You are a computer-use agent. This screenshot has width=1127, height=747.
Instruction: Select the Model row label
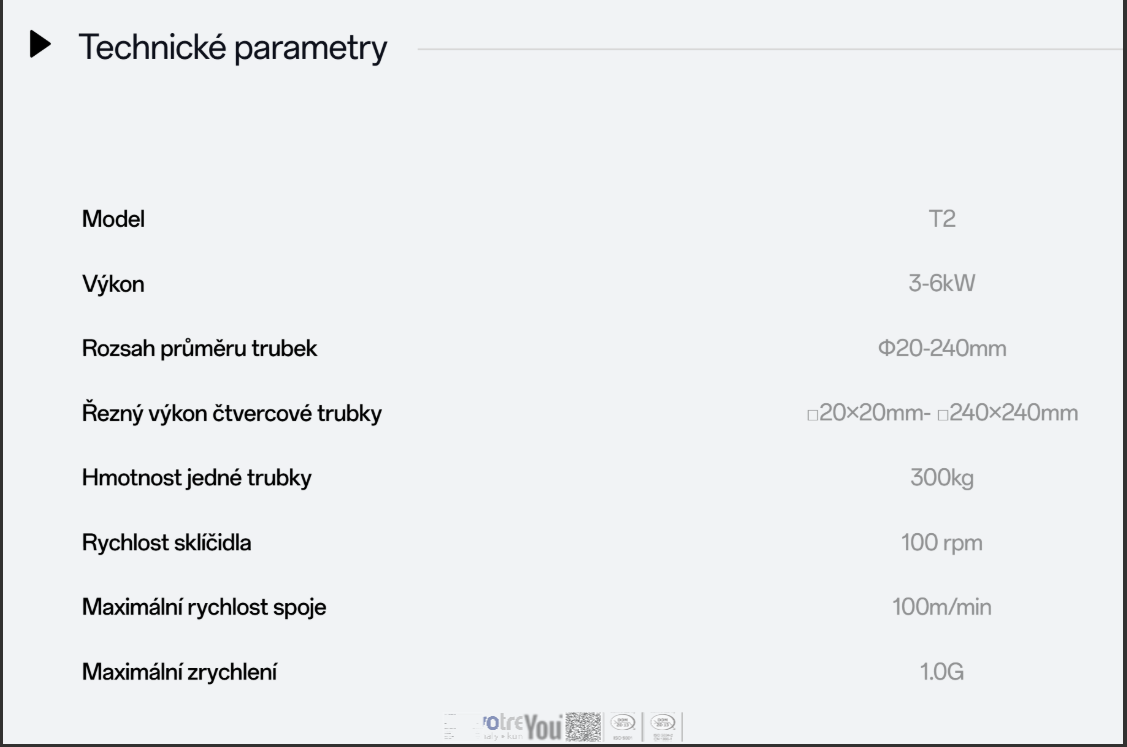113,219
